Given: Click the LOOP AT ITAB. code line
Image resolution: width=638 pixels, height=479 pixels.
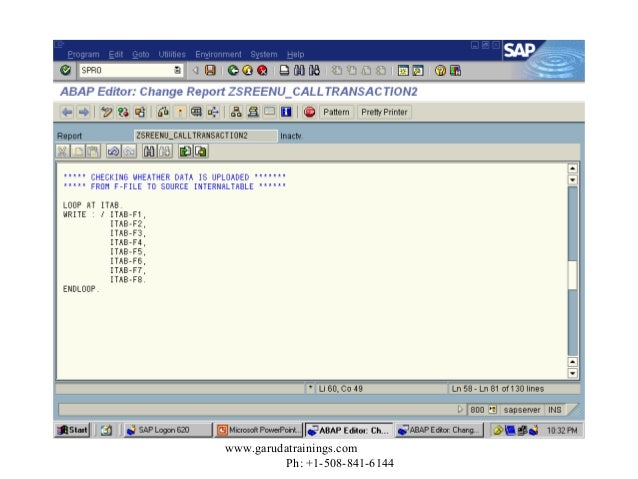Looking at the screenshot, I should pos(92,205).
